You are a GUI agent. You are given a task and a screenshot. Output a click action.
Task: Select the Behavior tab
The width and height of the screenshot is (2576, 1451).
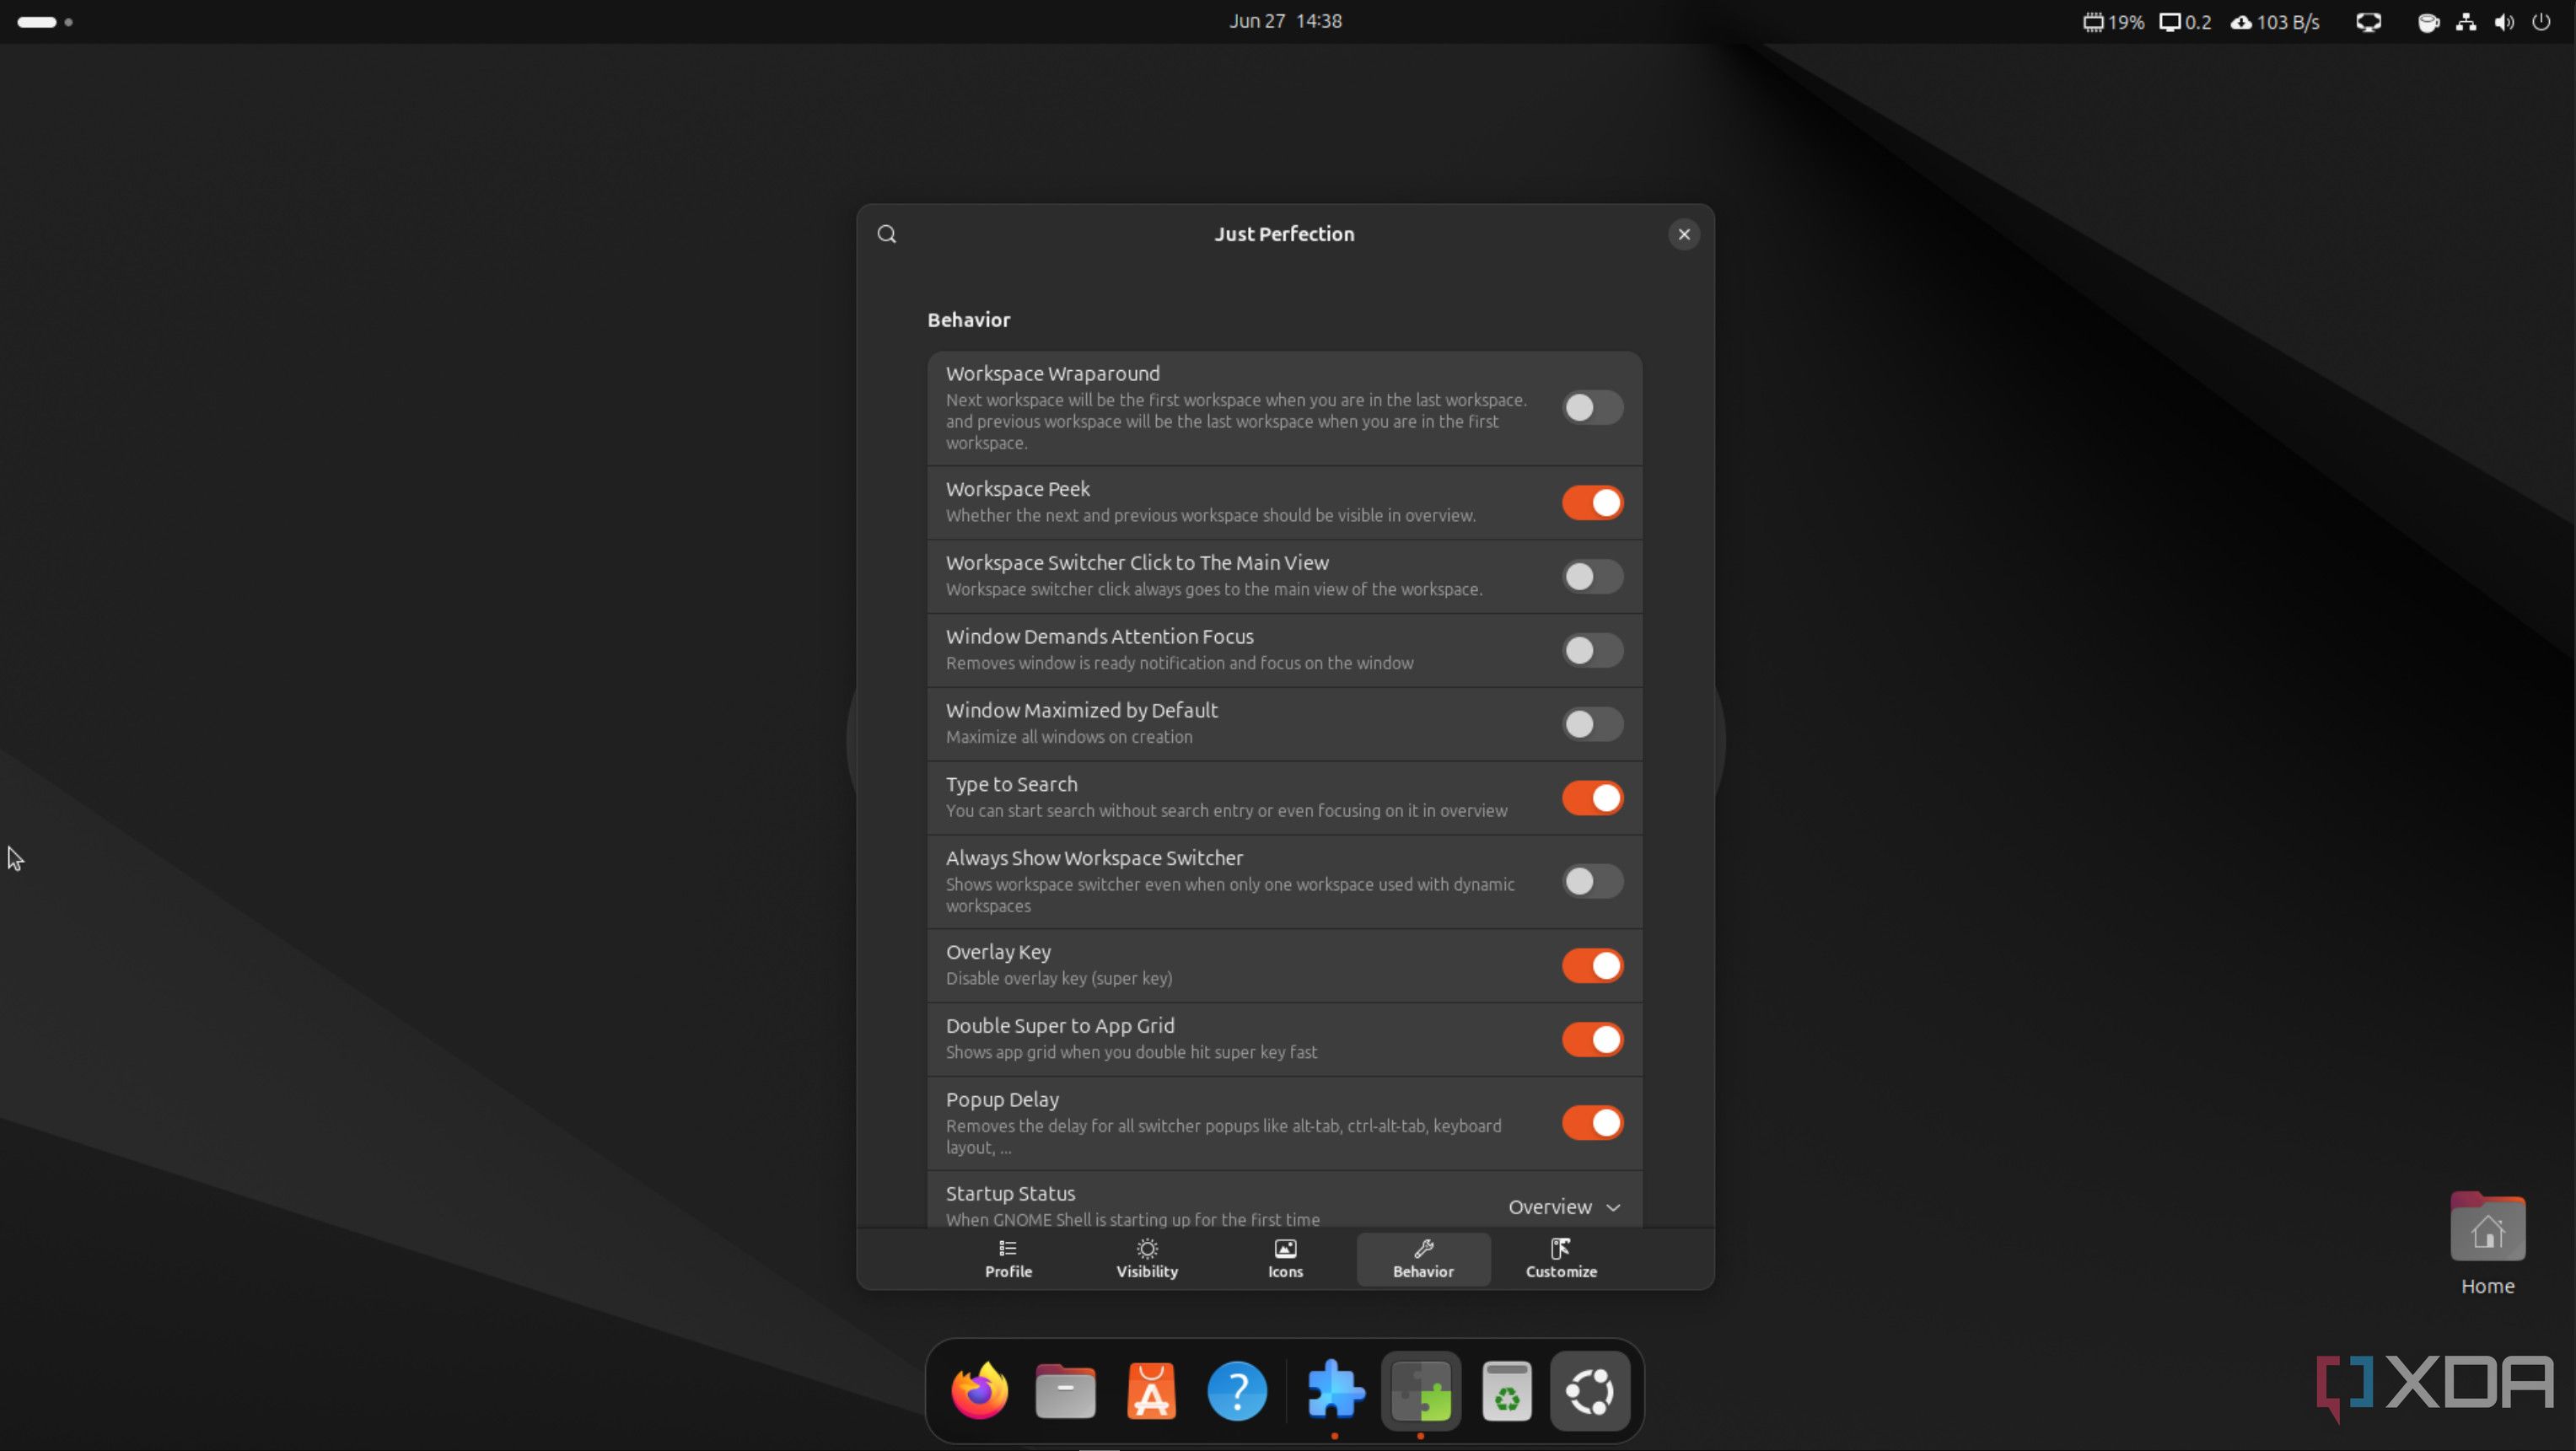point(1423,1259)
